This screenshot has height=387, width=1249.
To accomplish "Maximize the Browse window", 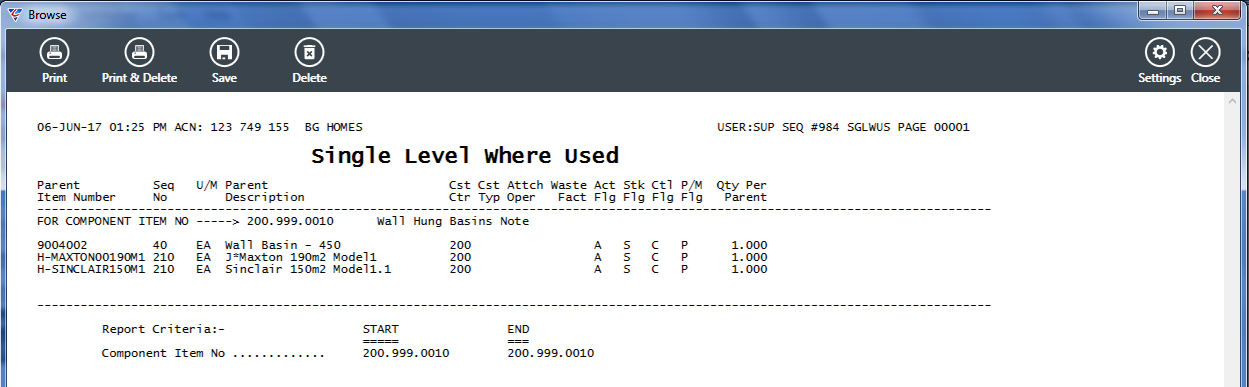I will 1180,12.
